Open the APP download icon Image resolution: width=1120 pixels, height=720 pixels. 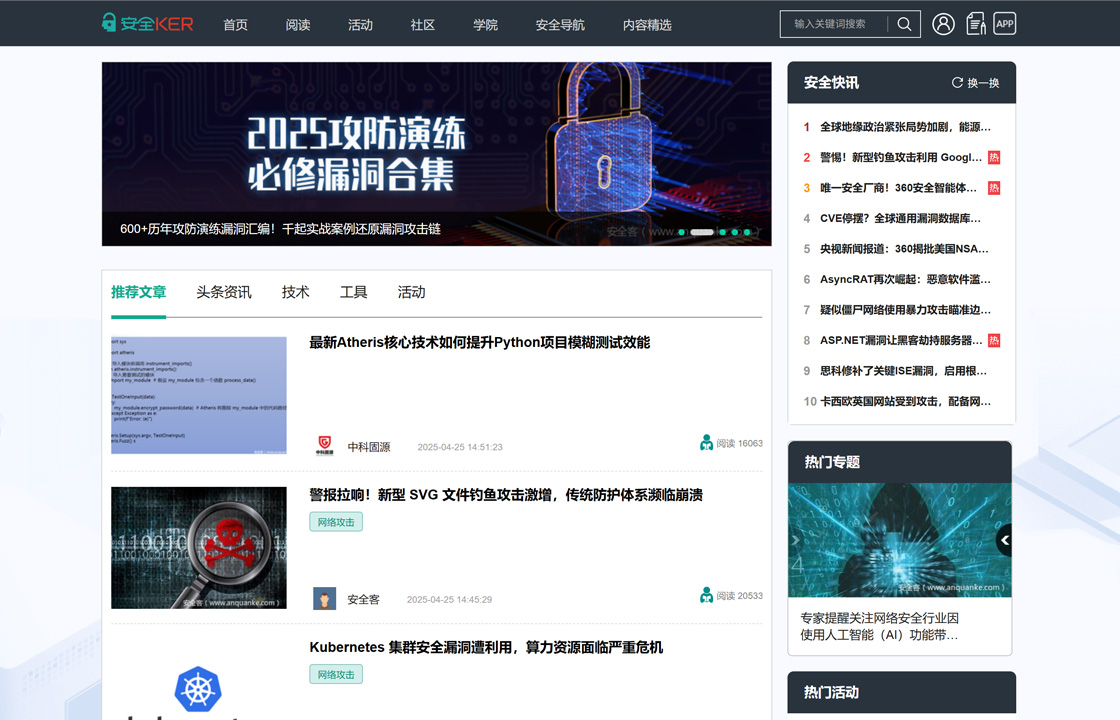pyautogui.click(x=1004, y=24)
